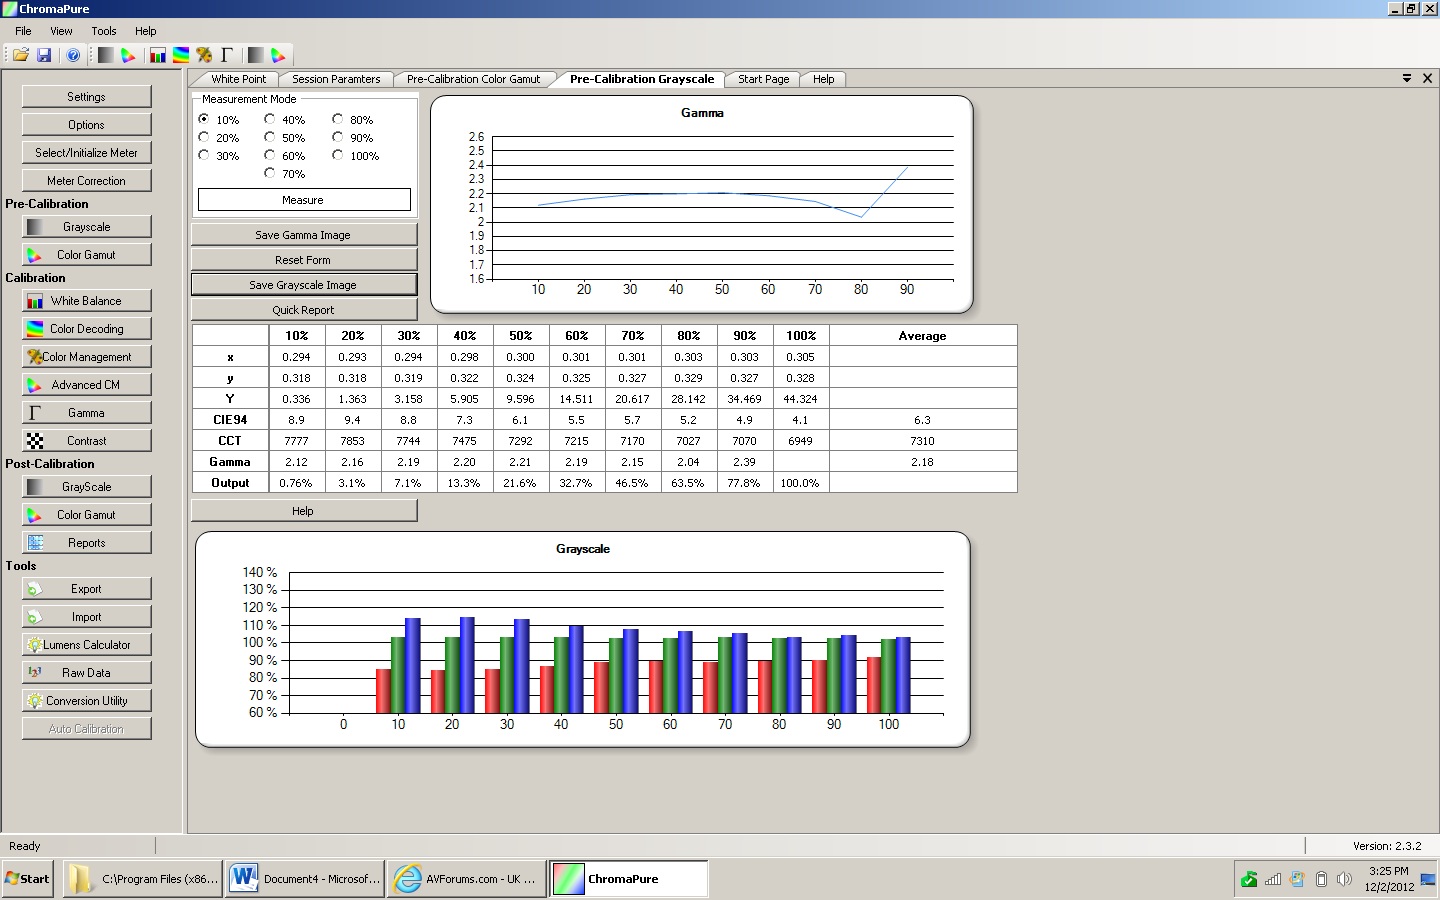Viewport: 1440px width, 900px height.
Task: Switch to Pre-Calibration Color Gamut tab
Action: (x=473, y=79)
